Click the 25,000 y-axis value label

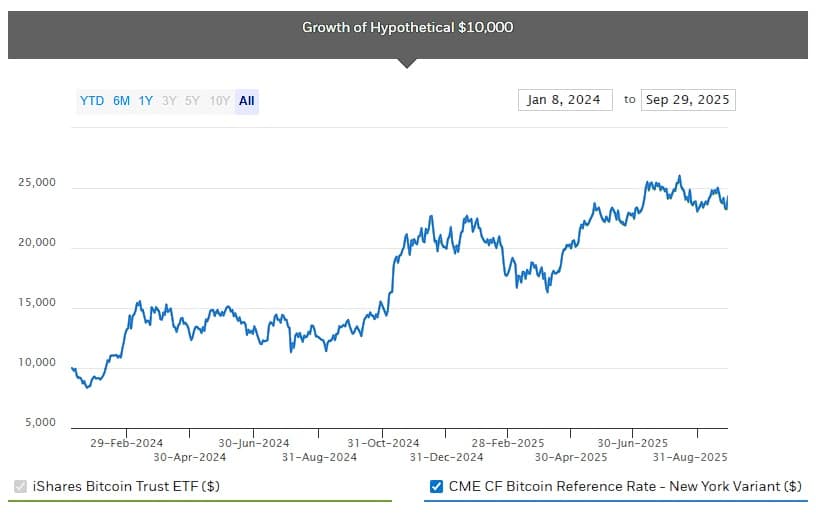[x=37, y=184]
